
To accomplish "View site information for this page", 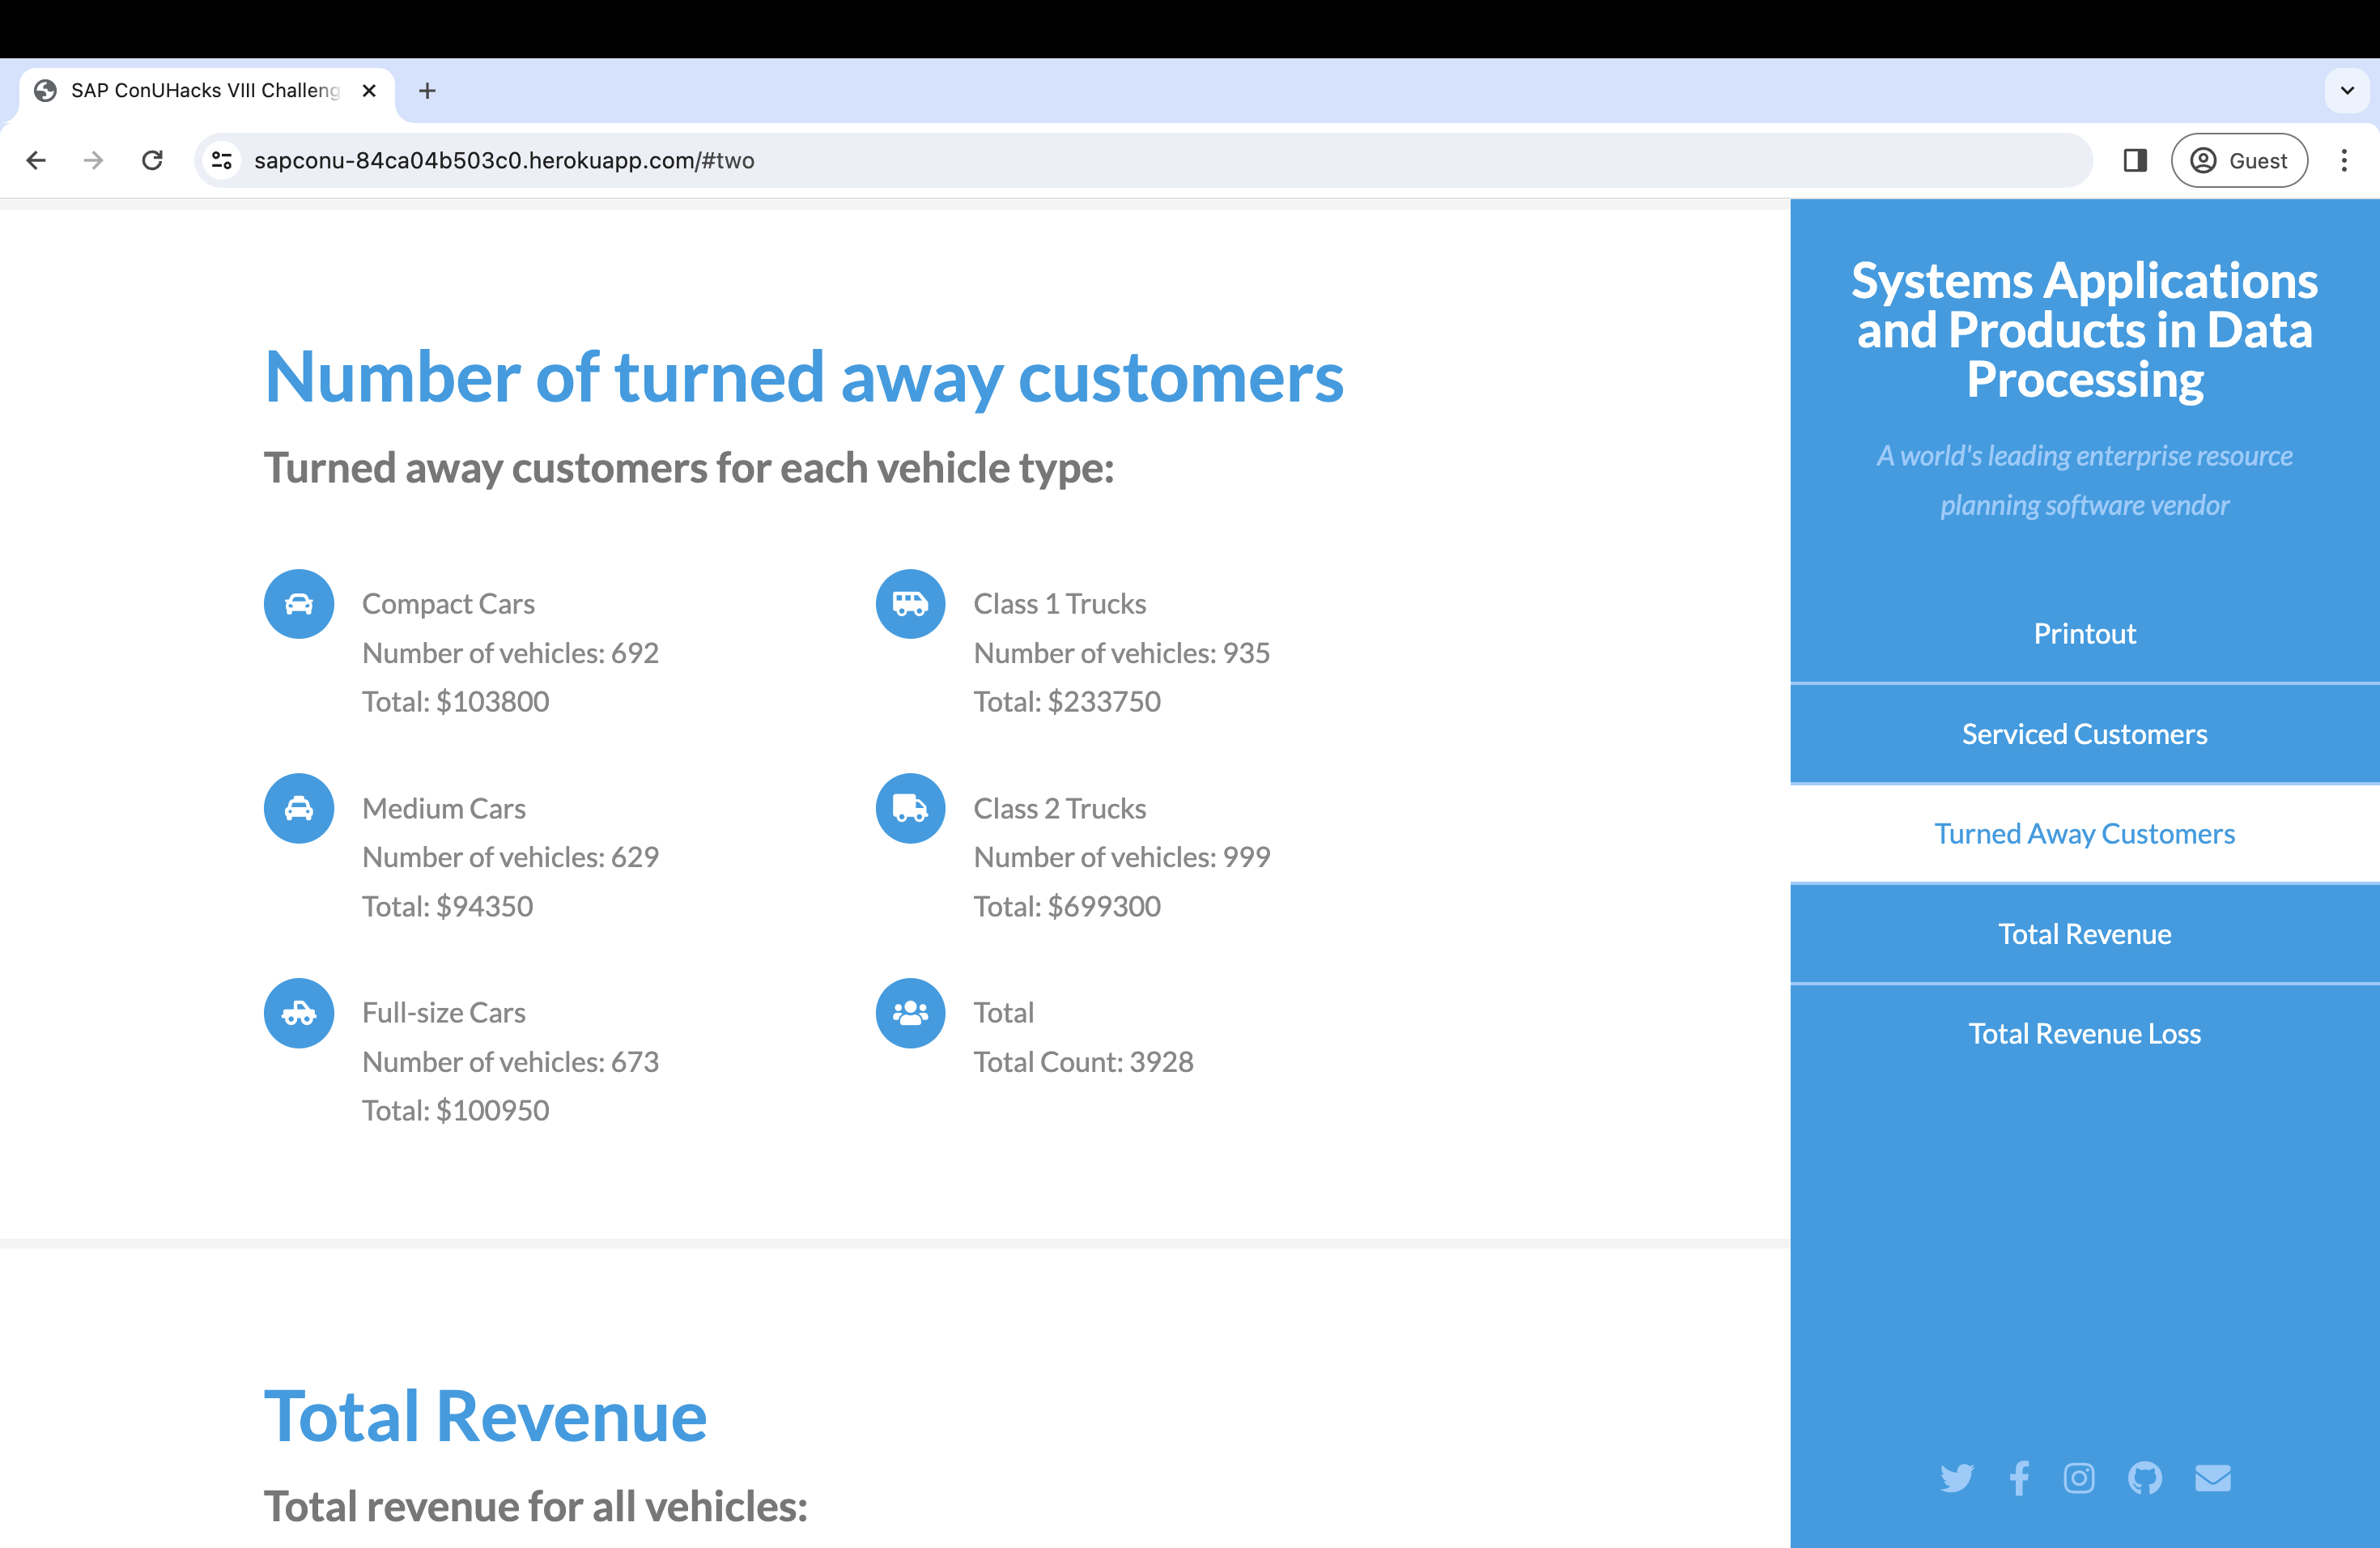I will pyautogui.click(x=222, y=161).
